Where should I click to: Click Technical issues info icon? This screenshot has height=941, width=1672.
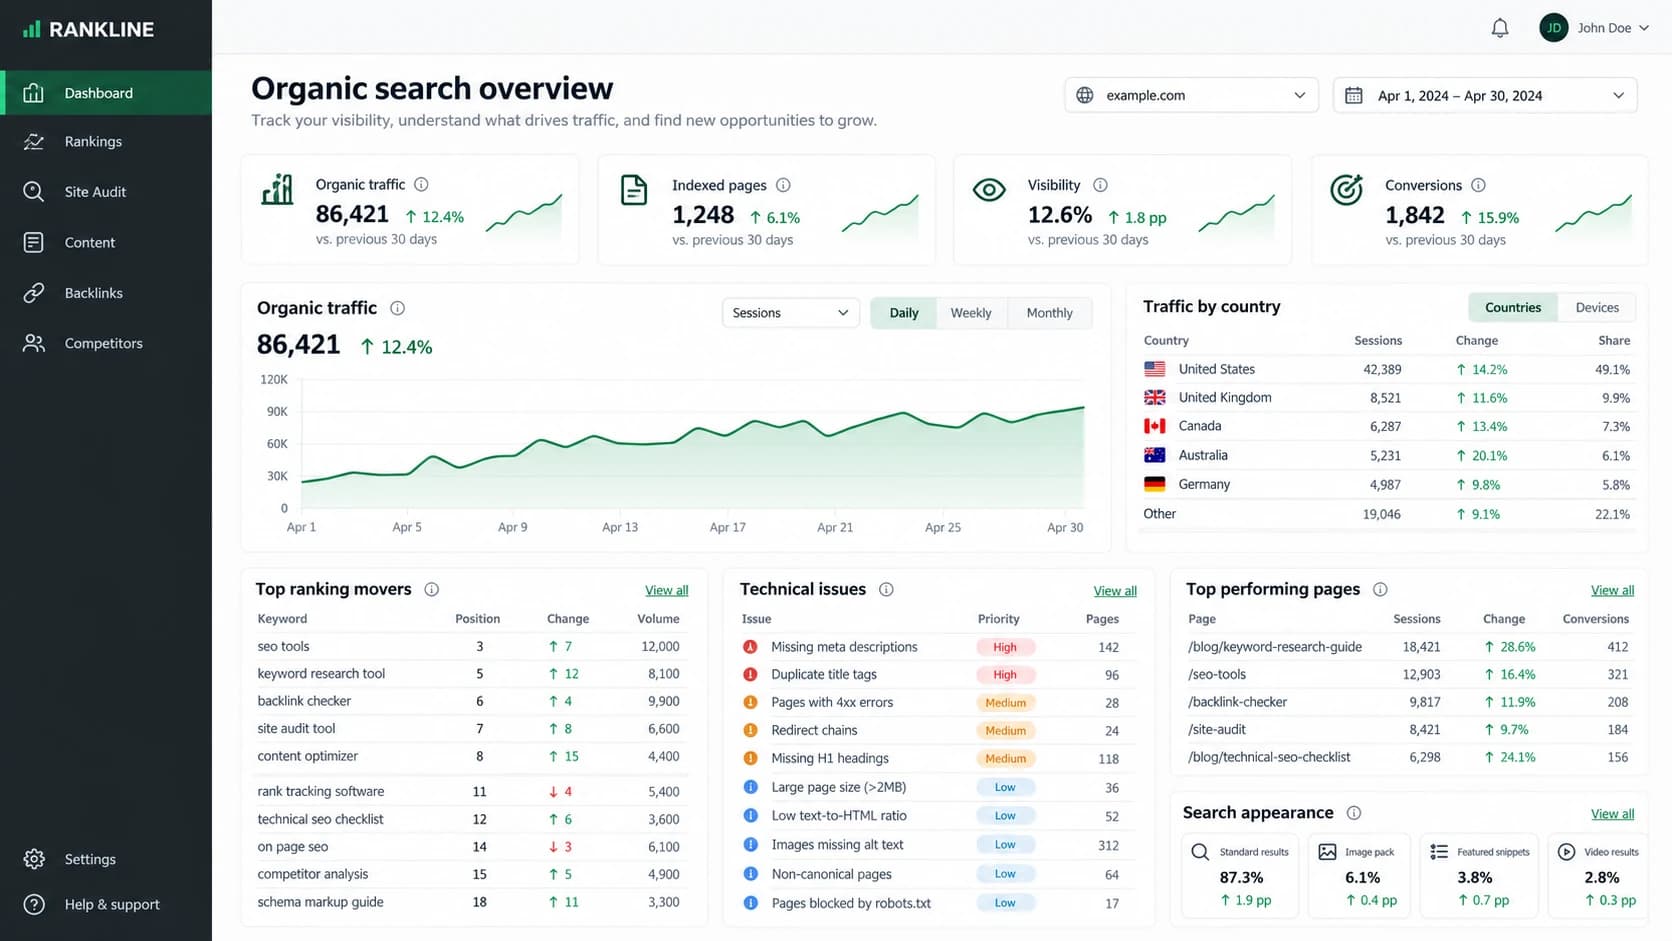click(x=886, y=589)
